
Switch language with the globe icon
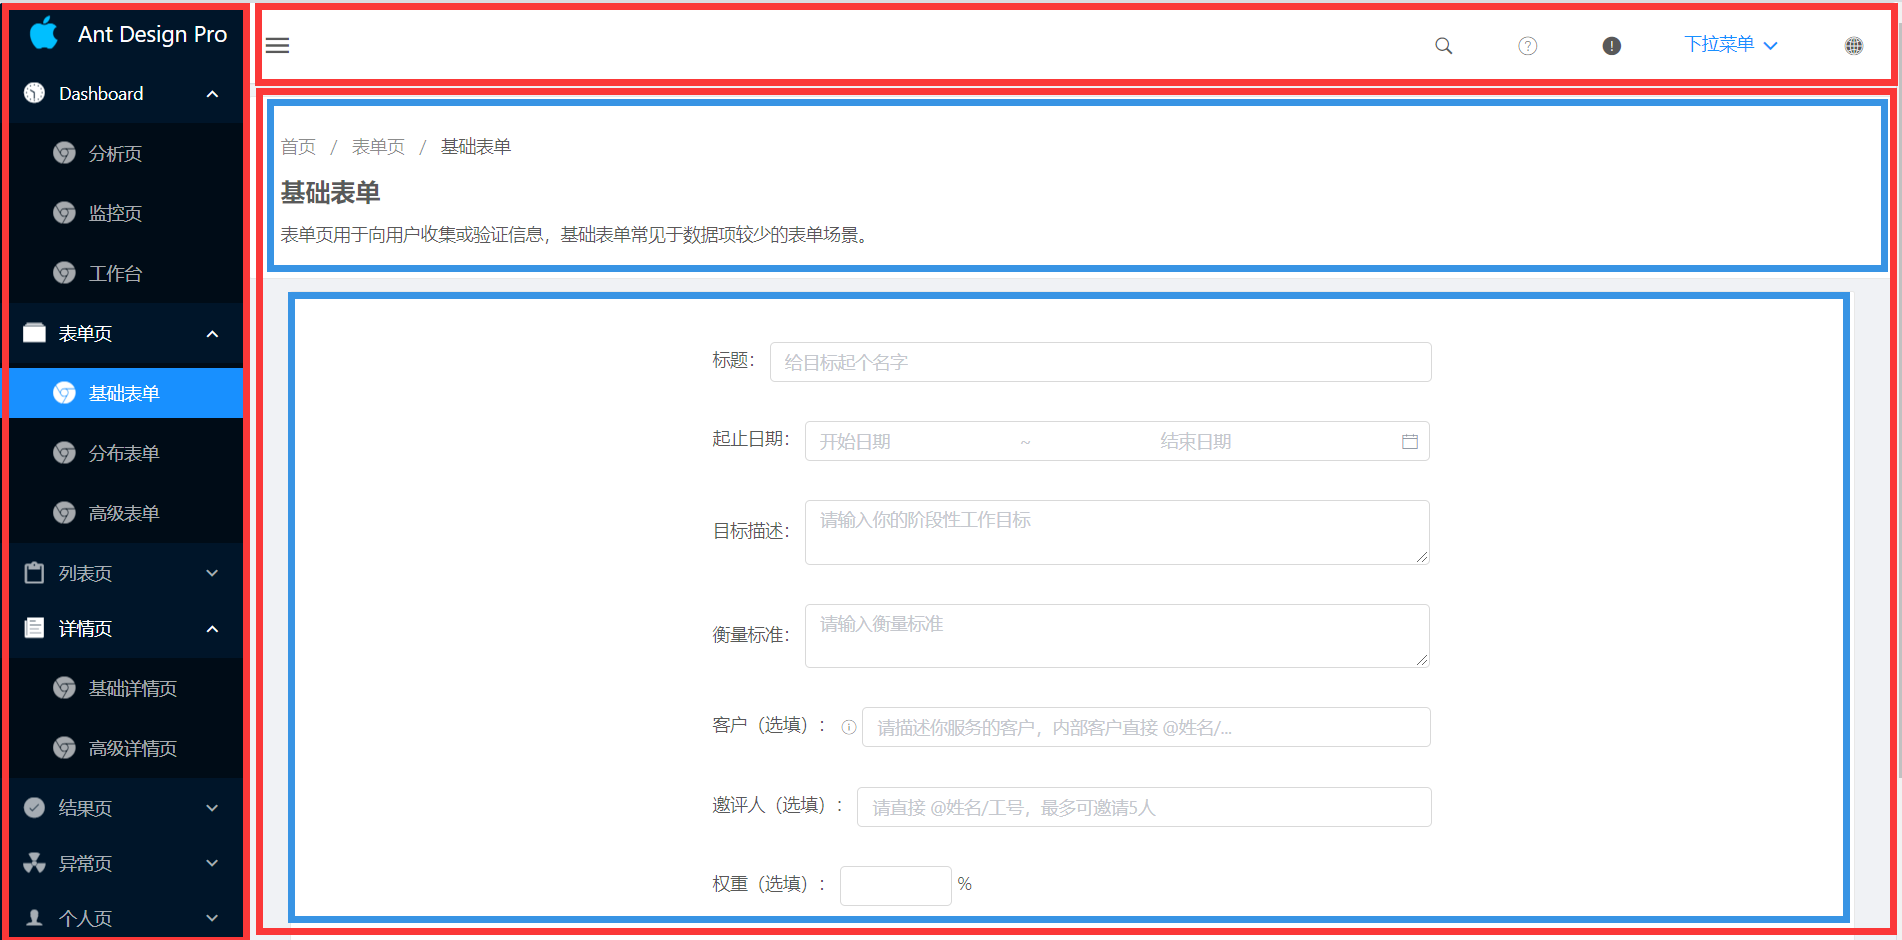click(x=1853, y=45)
